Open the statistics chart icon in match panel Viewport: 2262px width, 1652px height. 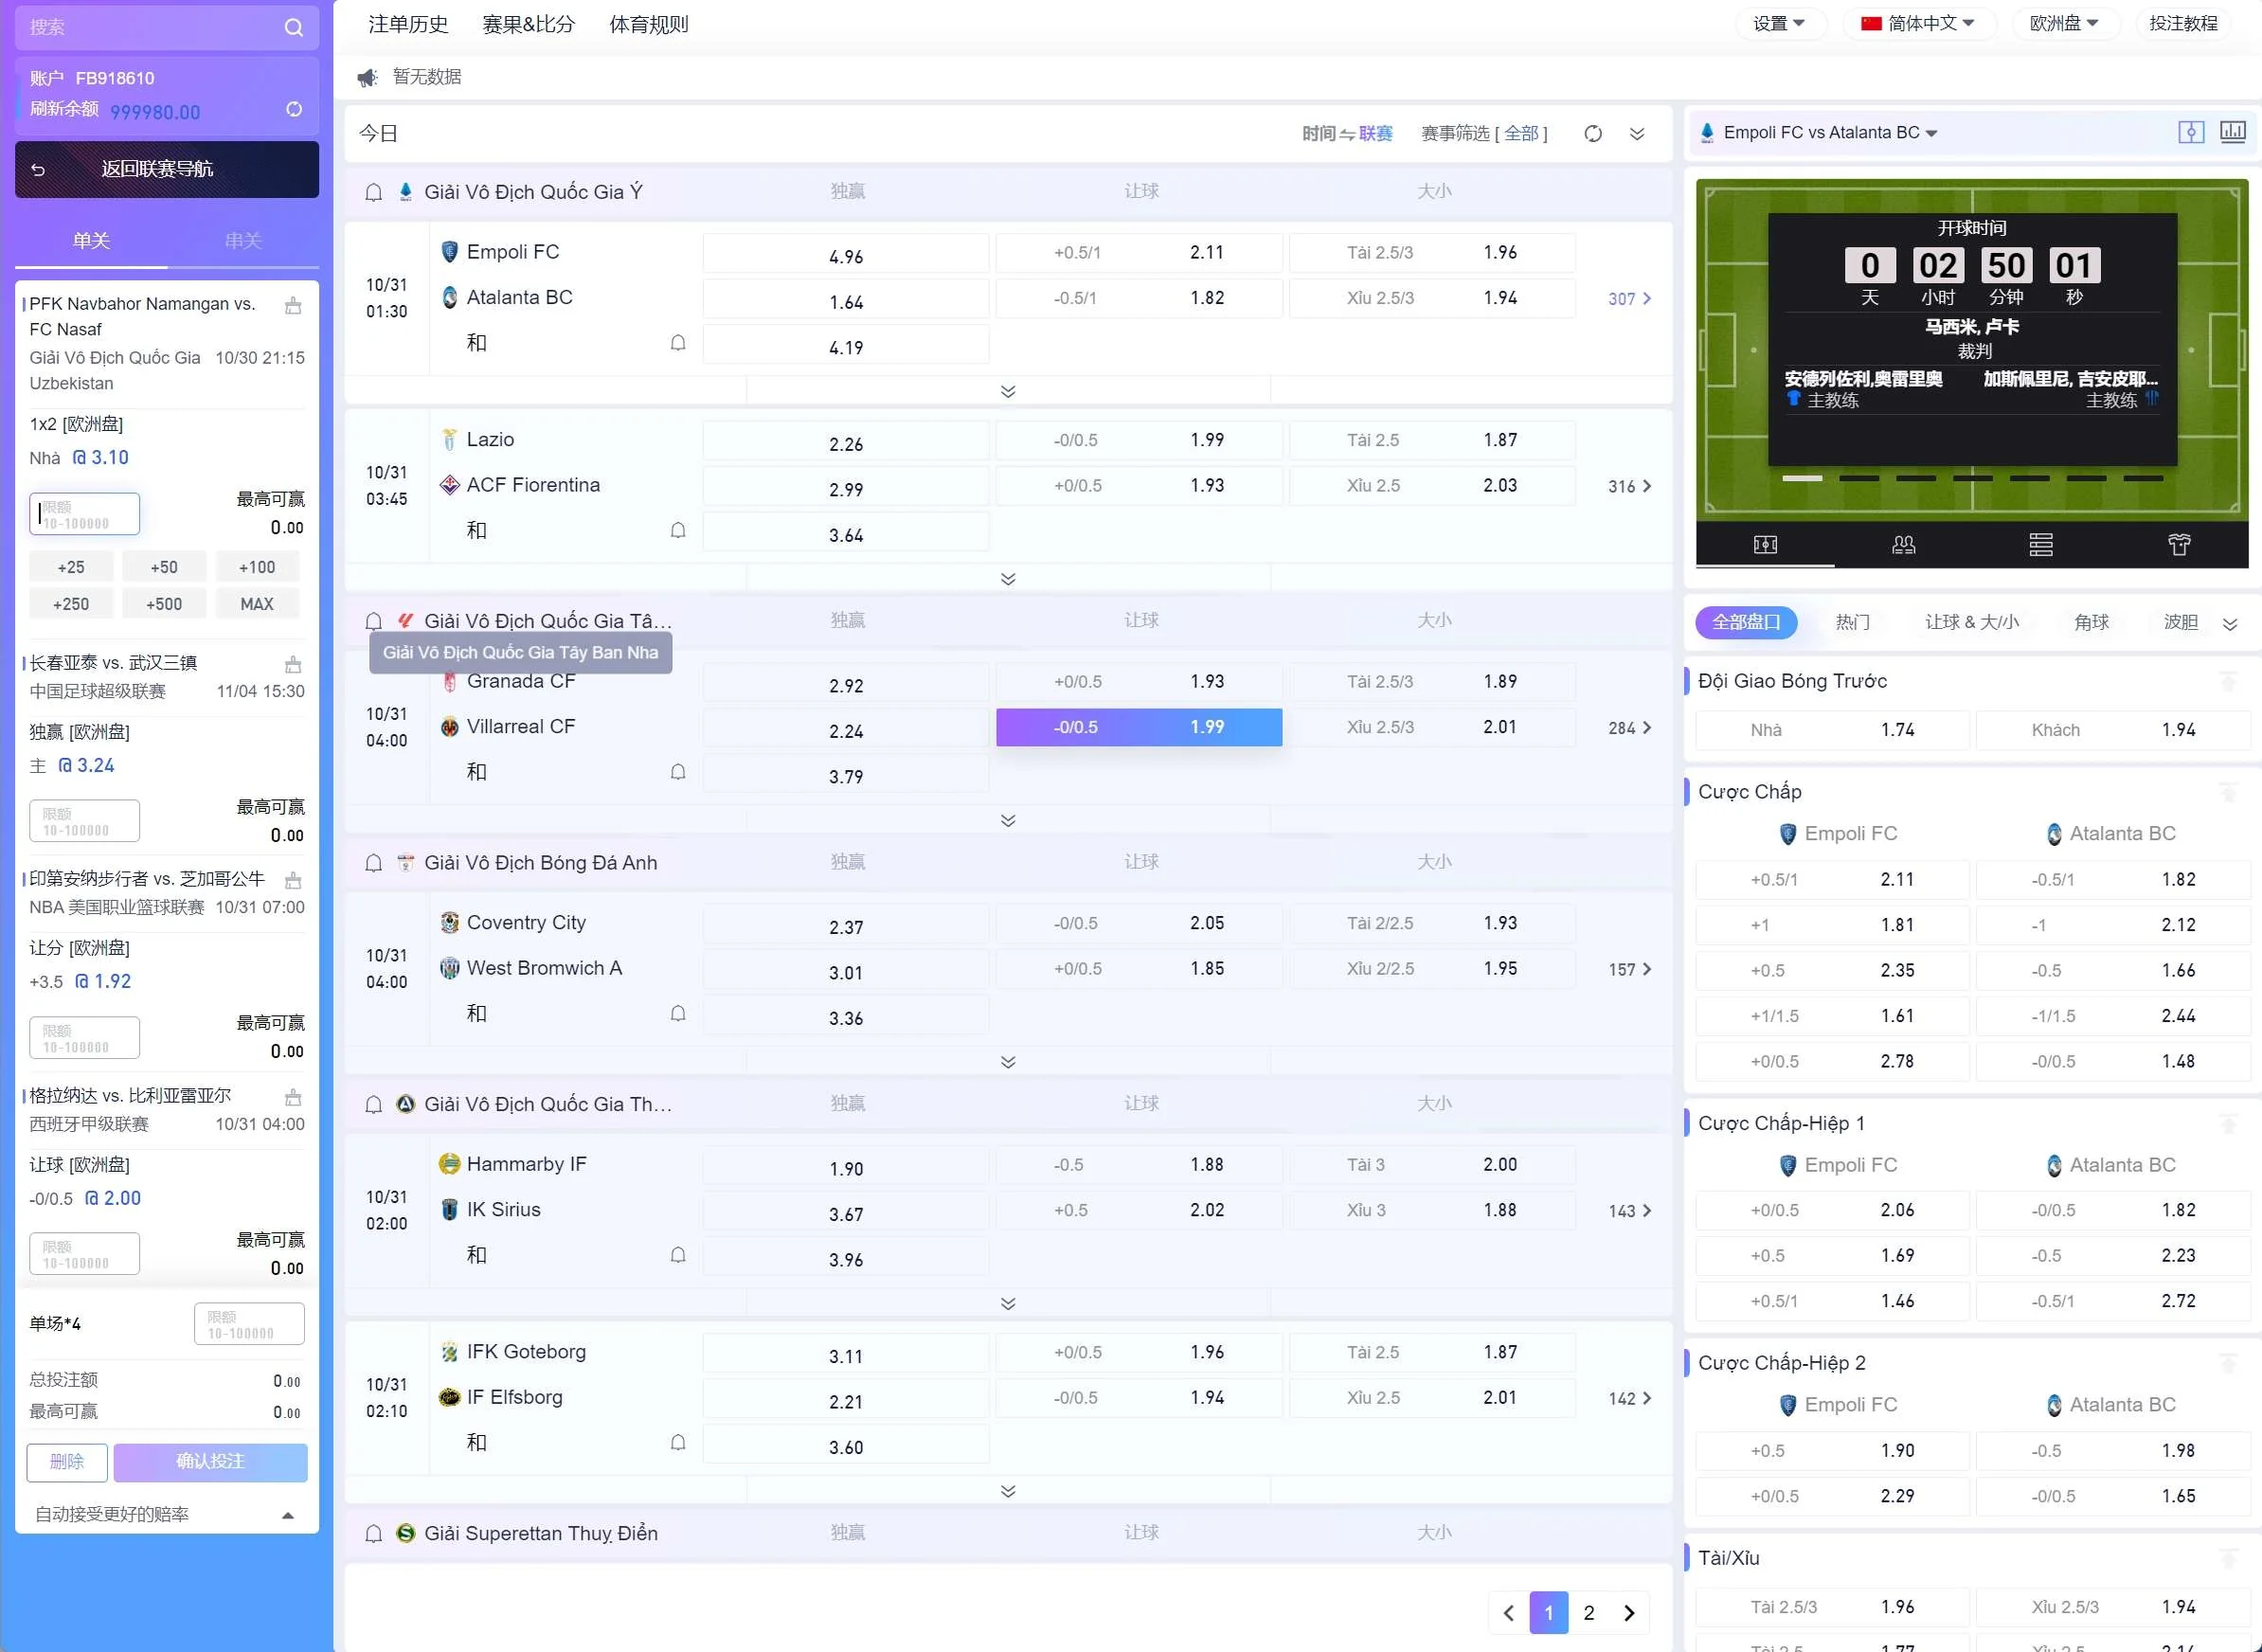click(x=2232, y=132)
